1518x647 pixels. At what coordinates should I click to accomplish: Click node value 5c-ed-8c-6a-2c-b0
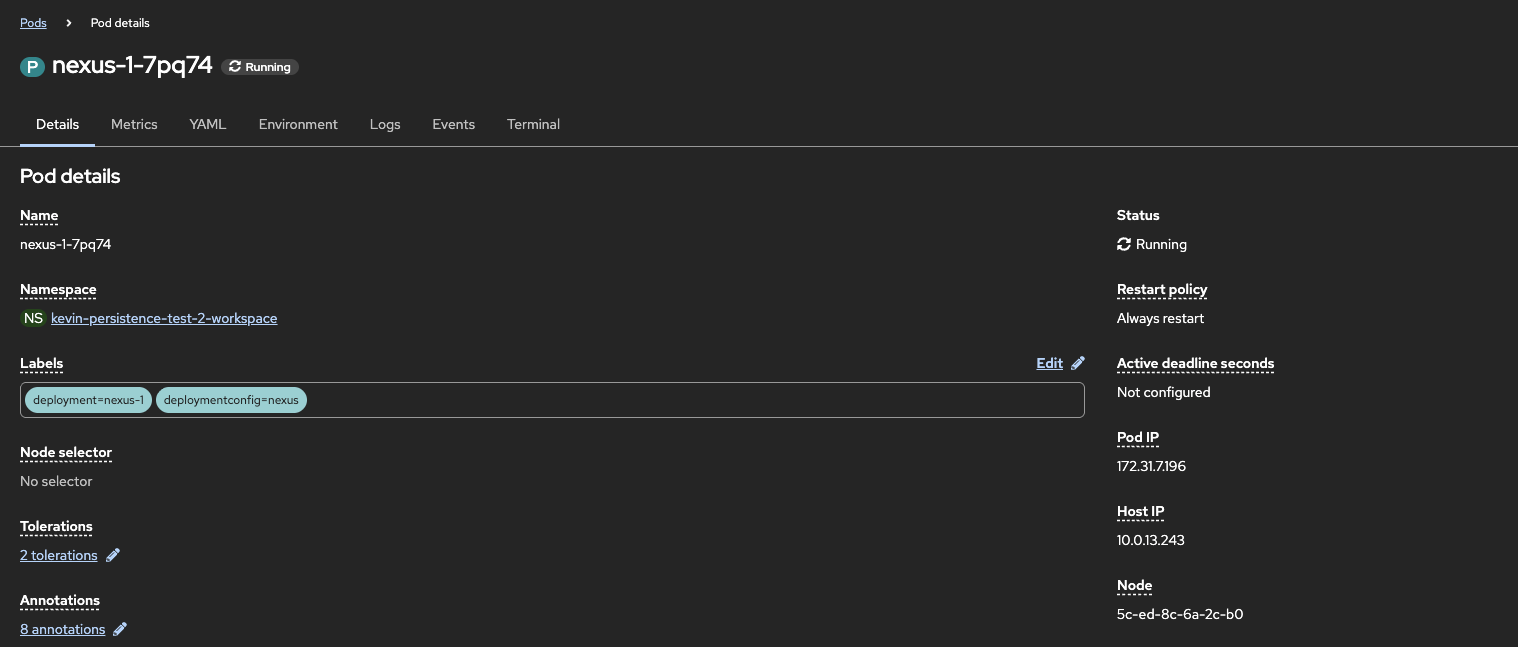pyautogui.click(x=1180, y=614)
